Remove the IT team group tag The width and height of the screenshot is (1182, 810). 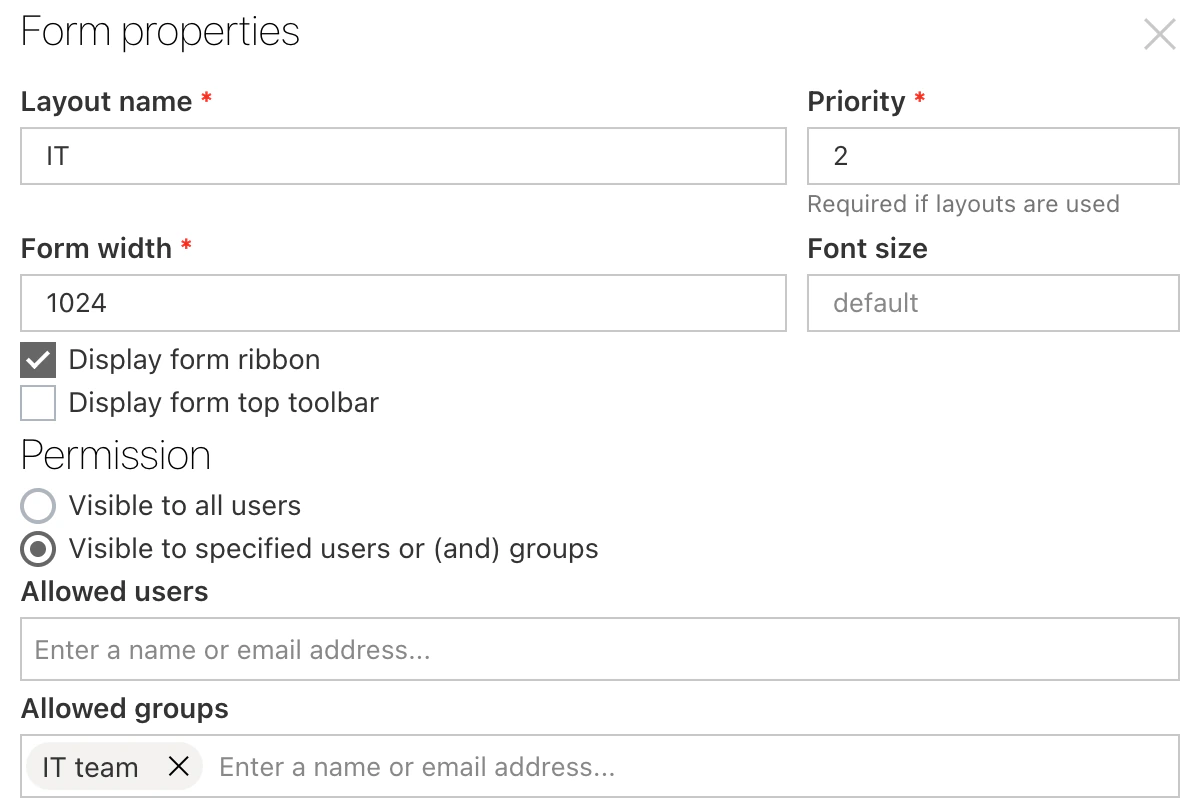[179, 766]
